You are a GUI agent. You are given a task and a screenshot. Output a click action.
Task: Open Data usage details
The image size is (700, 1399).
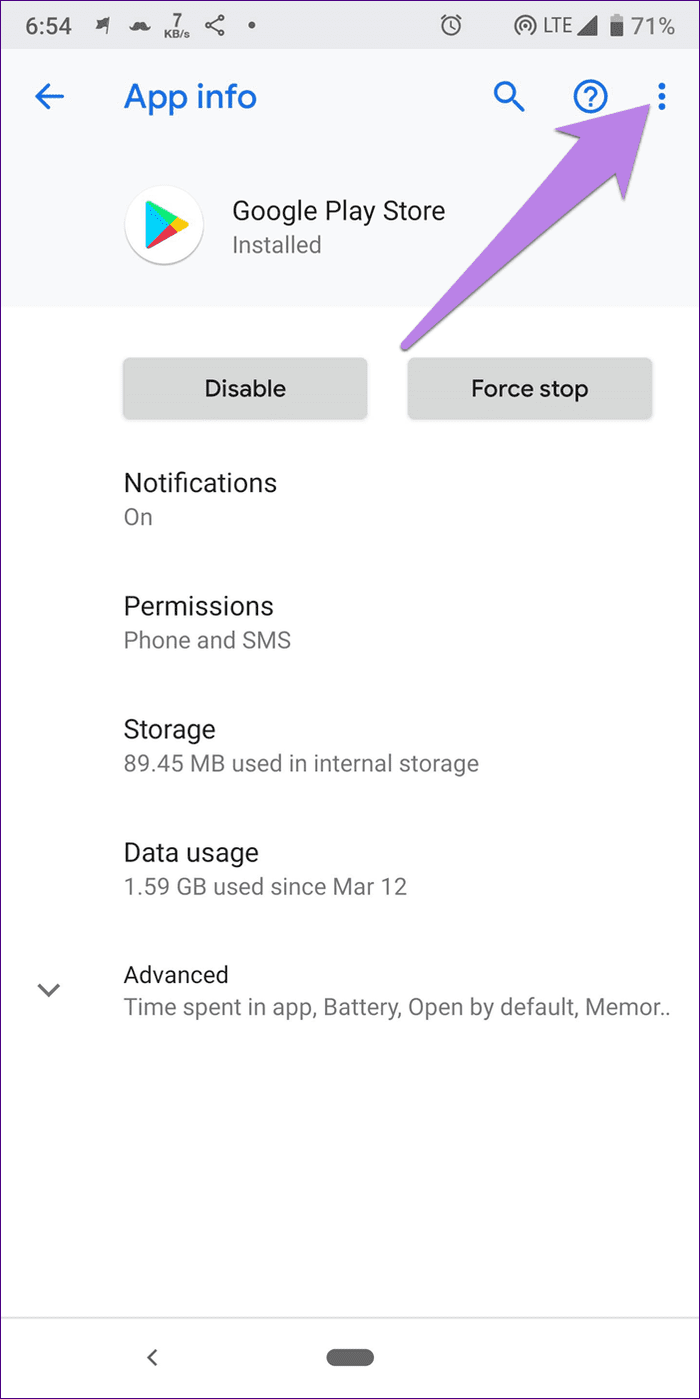pos(265,868)
